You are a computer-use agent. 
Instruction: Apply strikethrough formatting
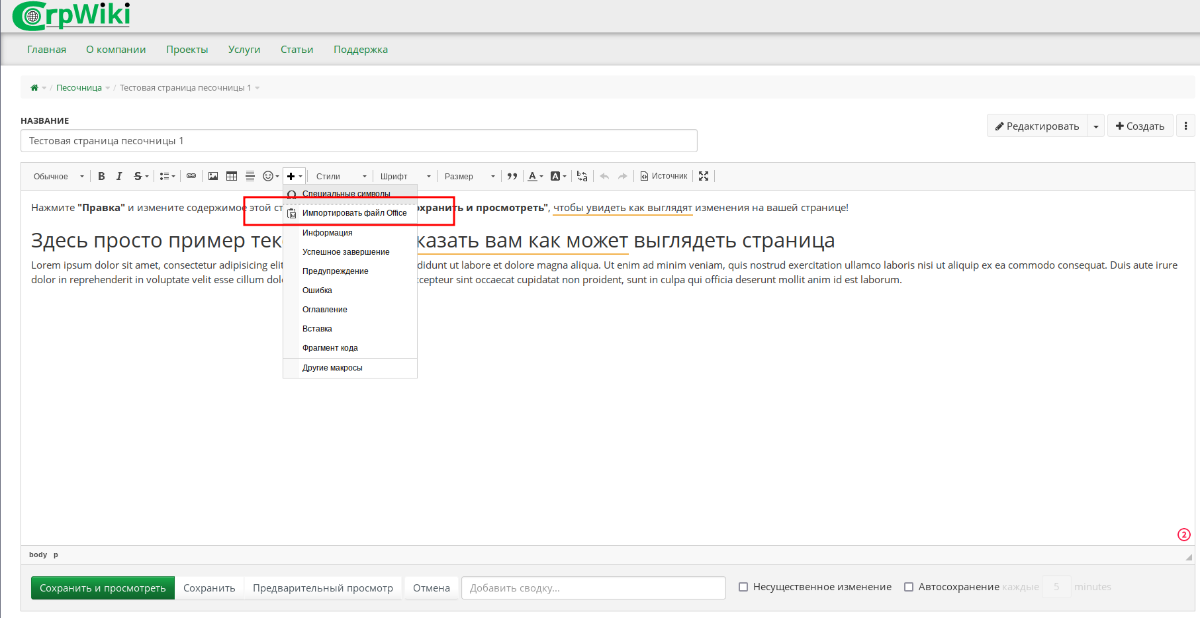(x=137, y=176)
